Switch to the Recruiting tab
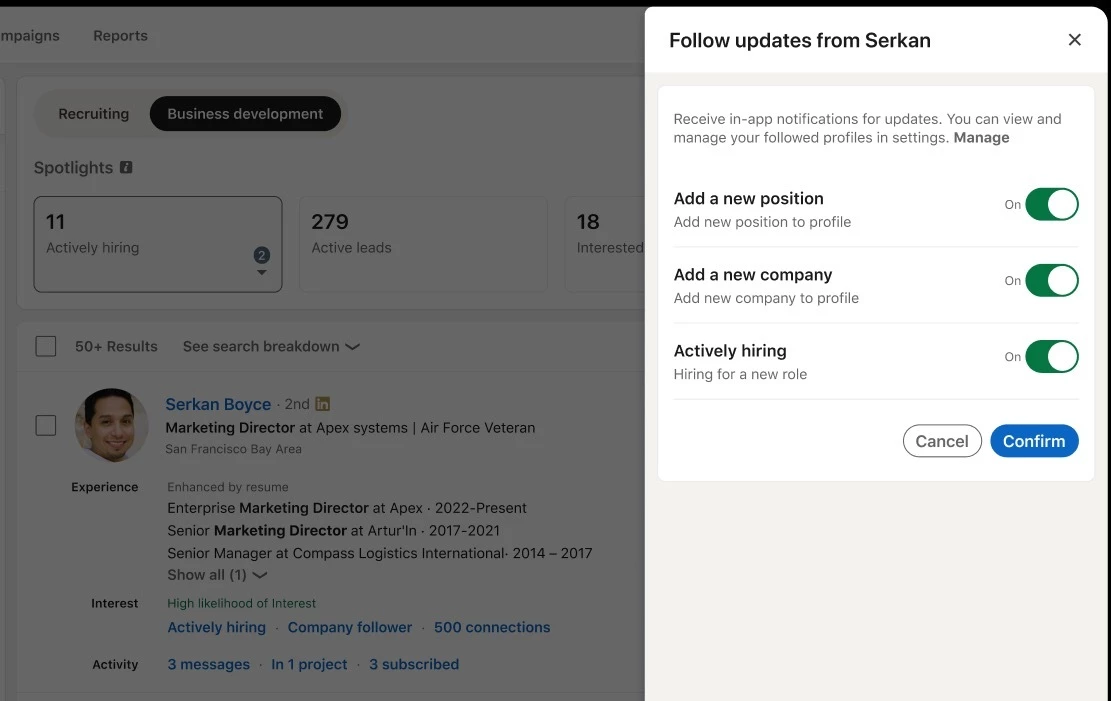The height and width of the screenshot is (701, 1111). point(95,113)
